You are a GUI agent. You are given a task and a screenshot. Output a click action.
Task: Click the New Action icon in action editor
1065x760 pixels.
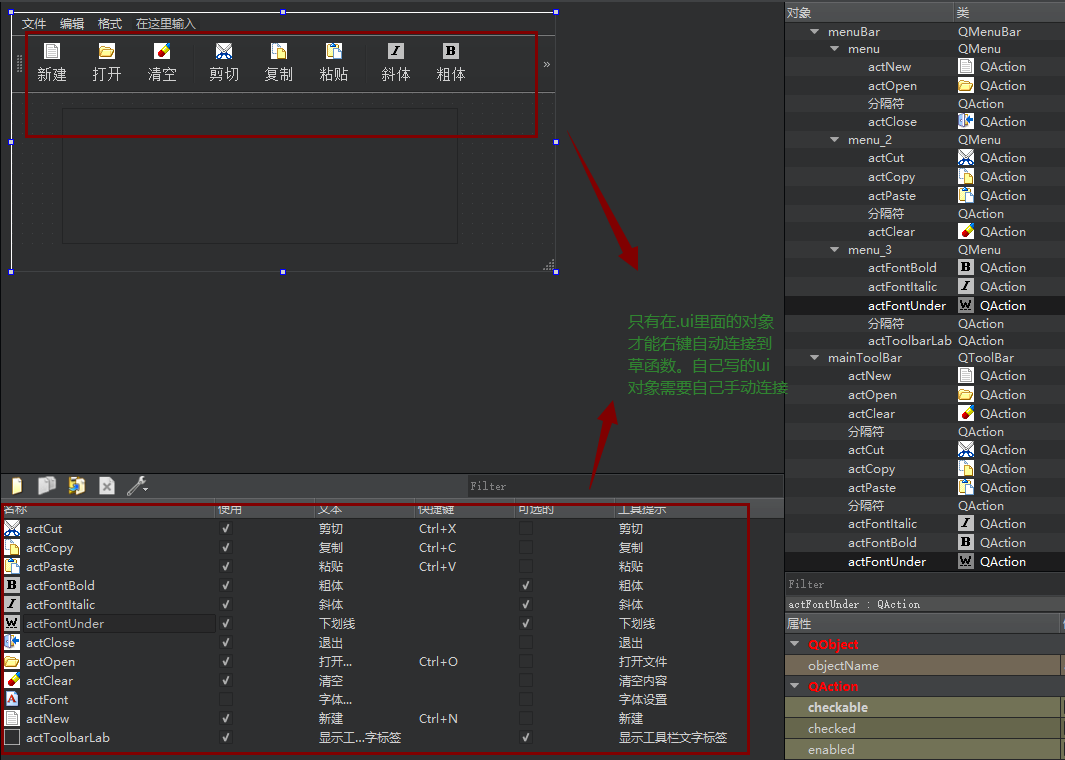(x=17, y=486)
